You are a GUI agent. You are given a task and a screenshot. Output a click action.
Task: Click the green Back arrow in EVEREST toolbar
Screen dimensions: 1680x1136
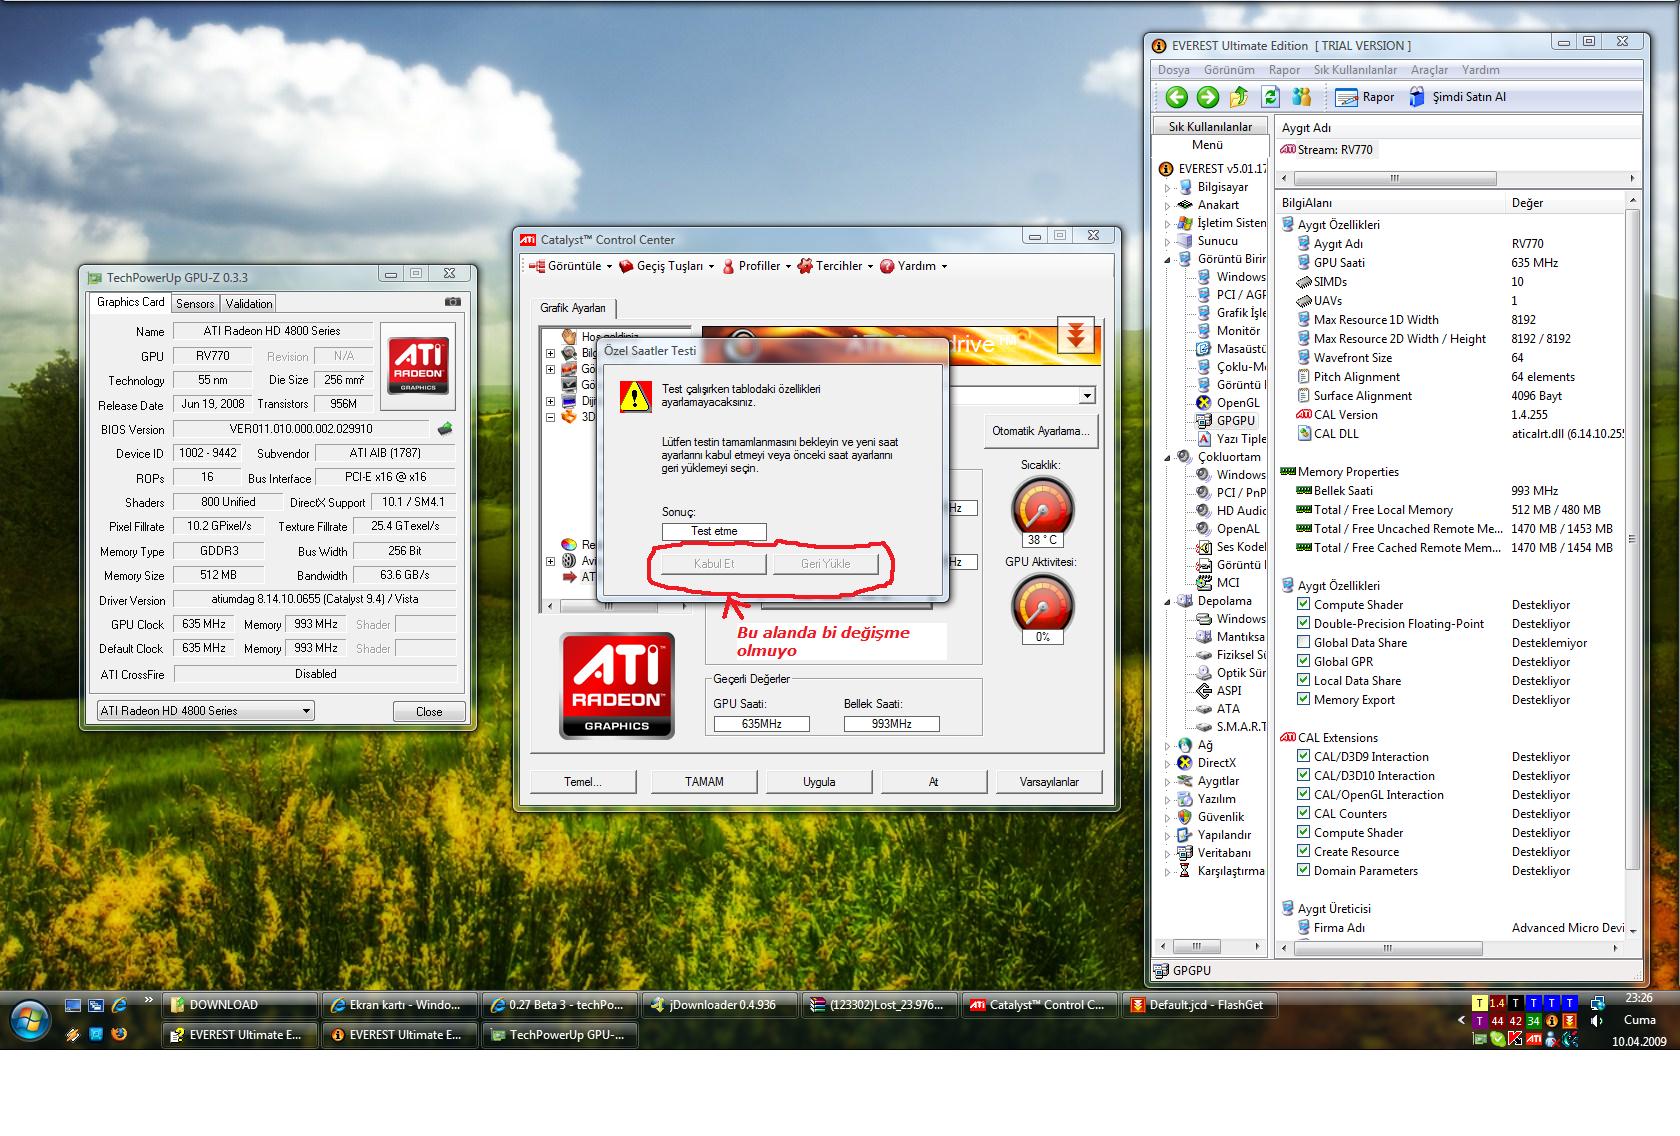click(1177, 97)
